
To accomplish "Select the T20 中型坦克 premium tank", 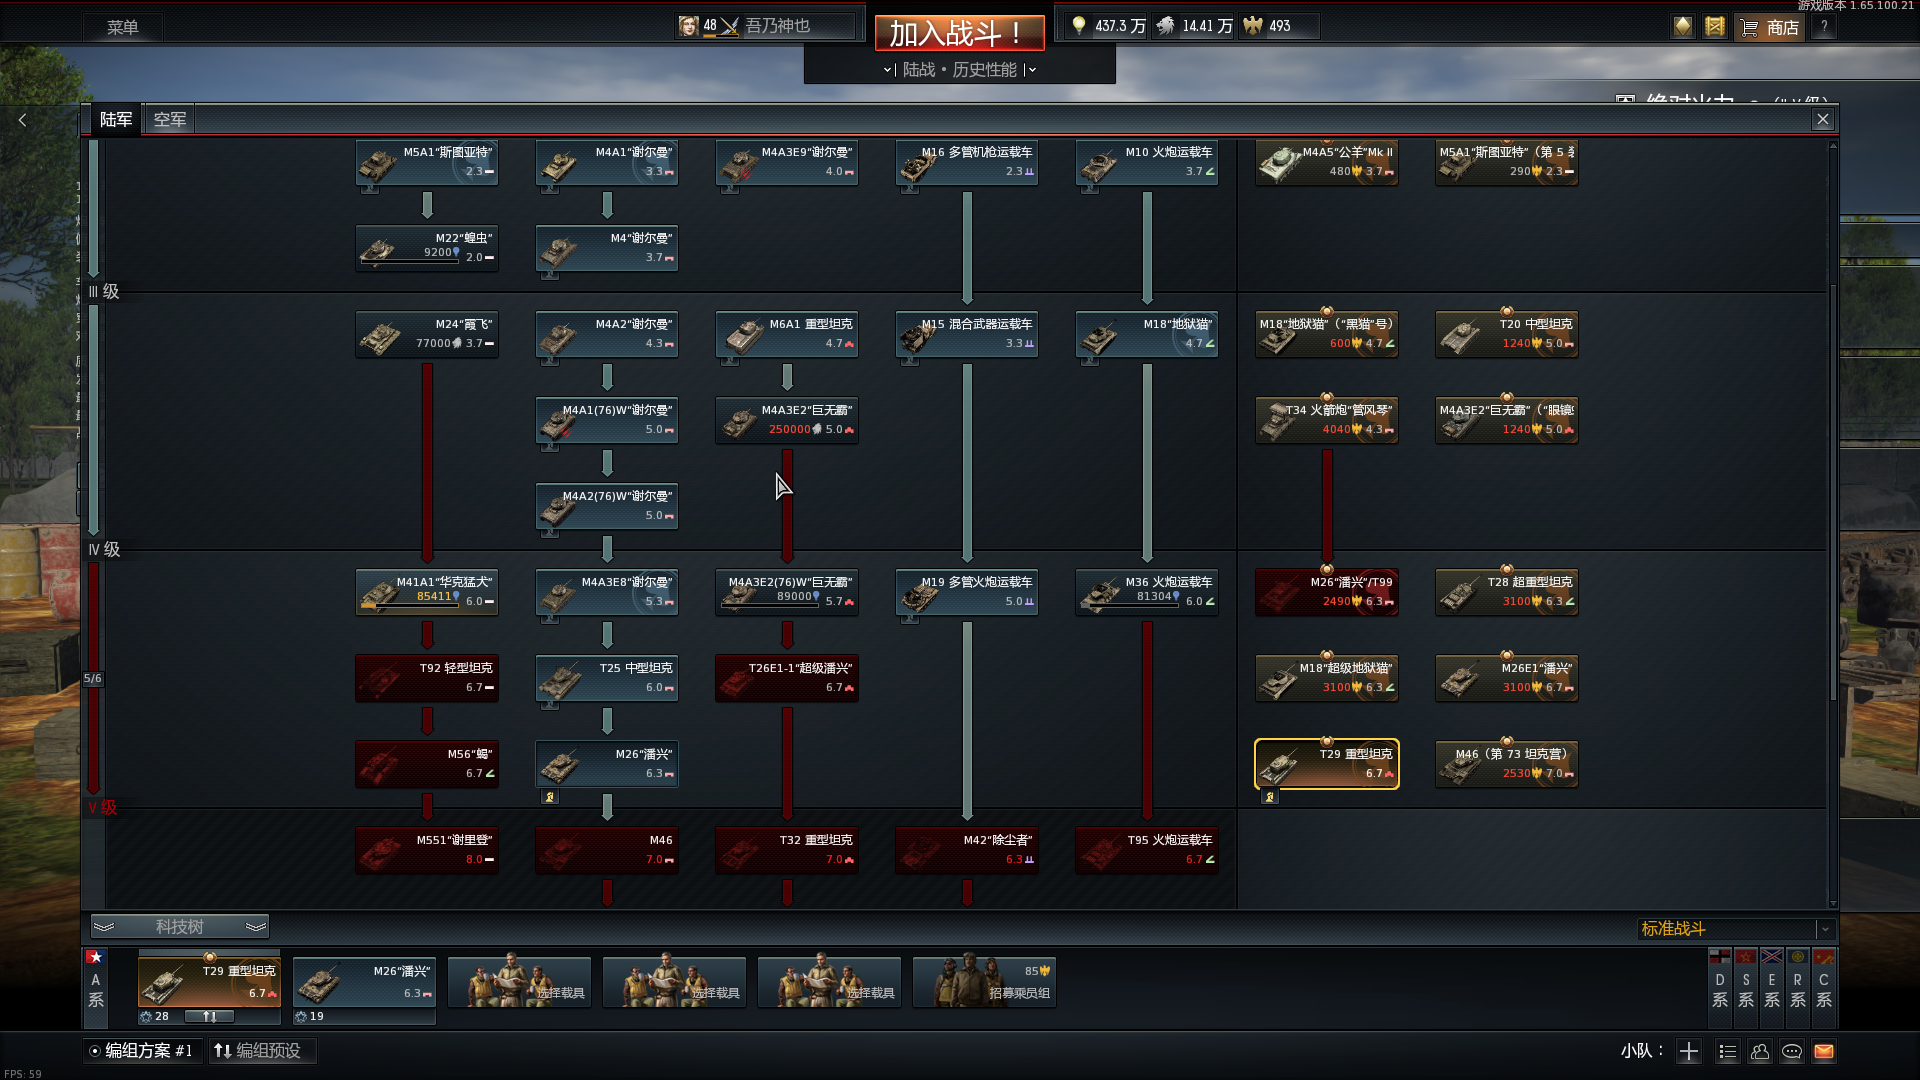I will pyautogui.click(x=1507, y=334).
